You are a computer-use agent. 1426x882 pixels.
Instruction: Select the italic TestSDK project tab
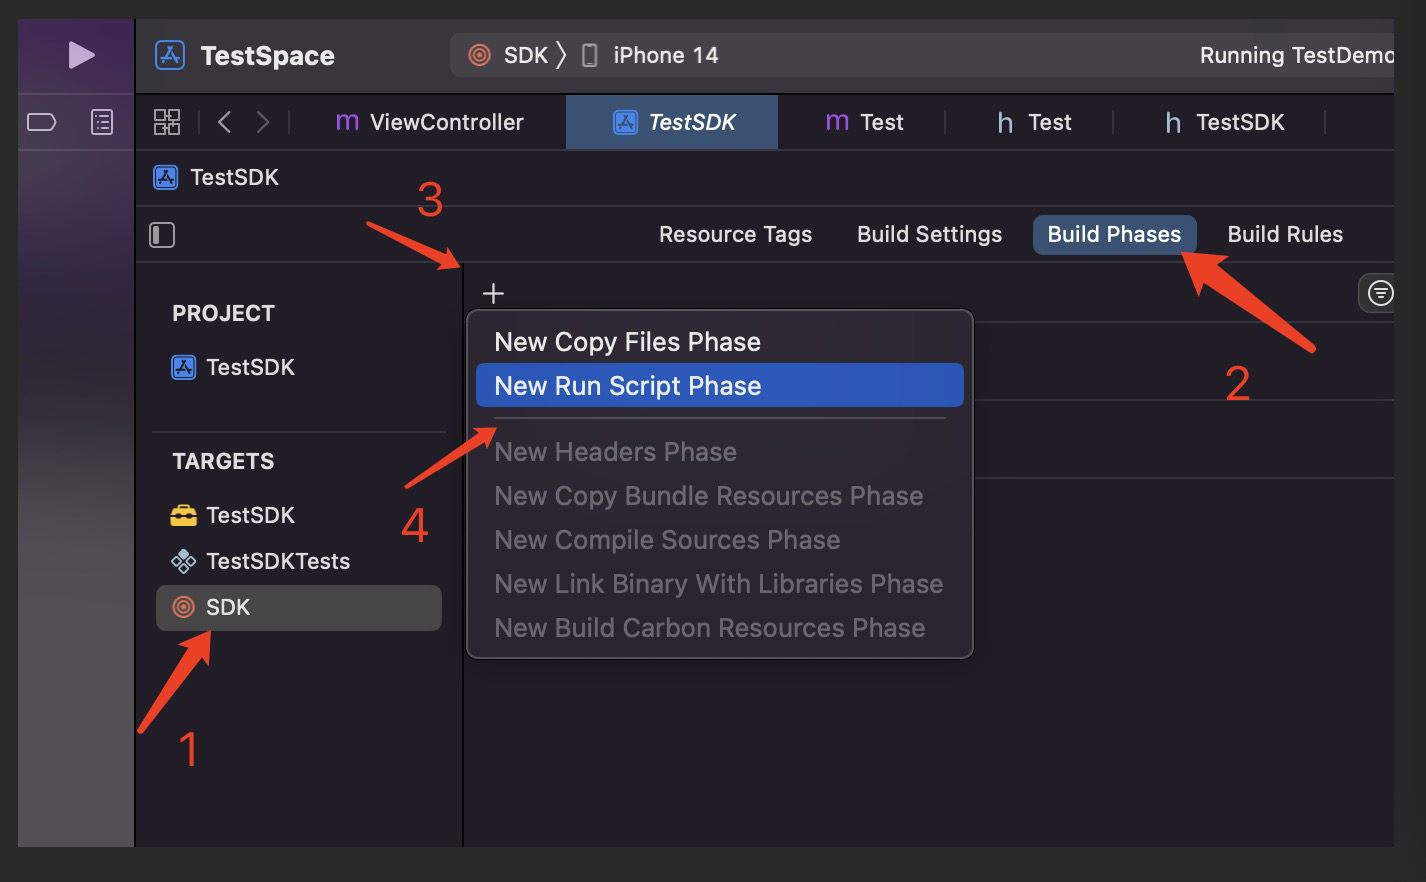[672, 122]
